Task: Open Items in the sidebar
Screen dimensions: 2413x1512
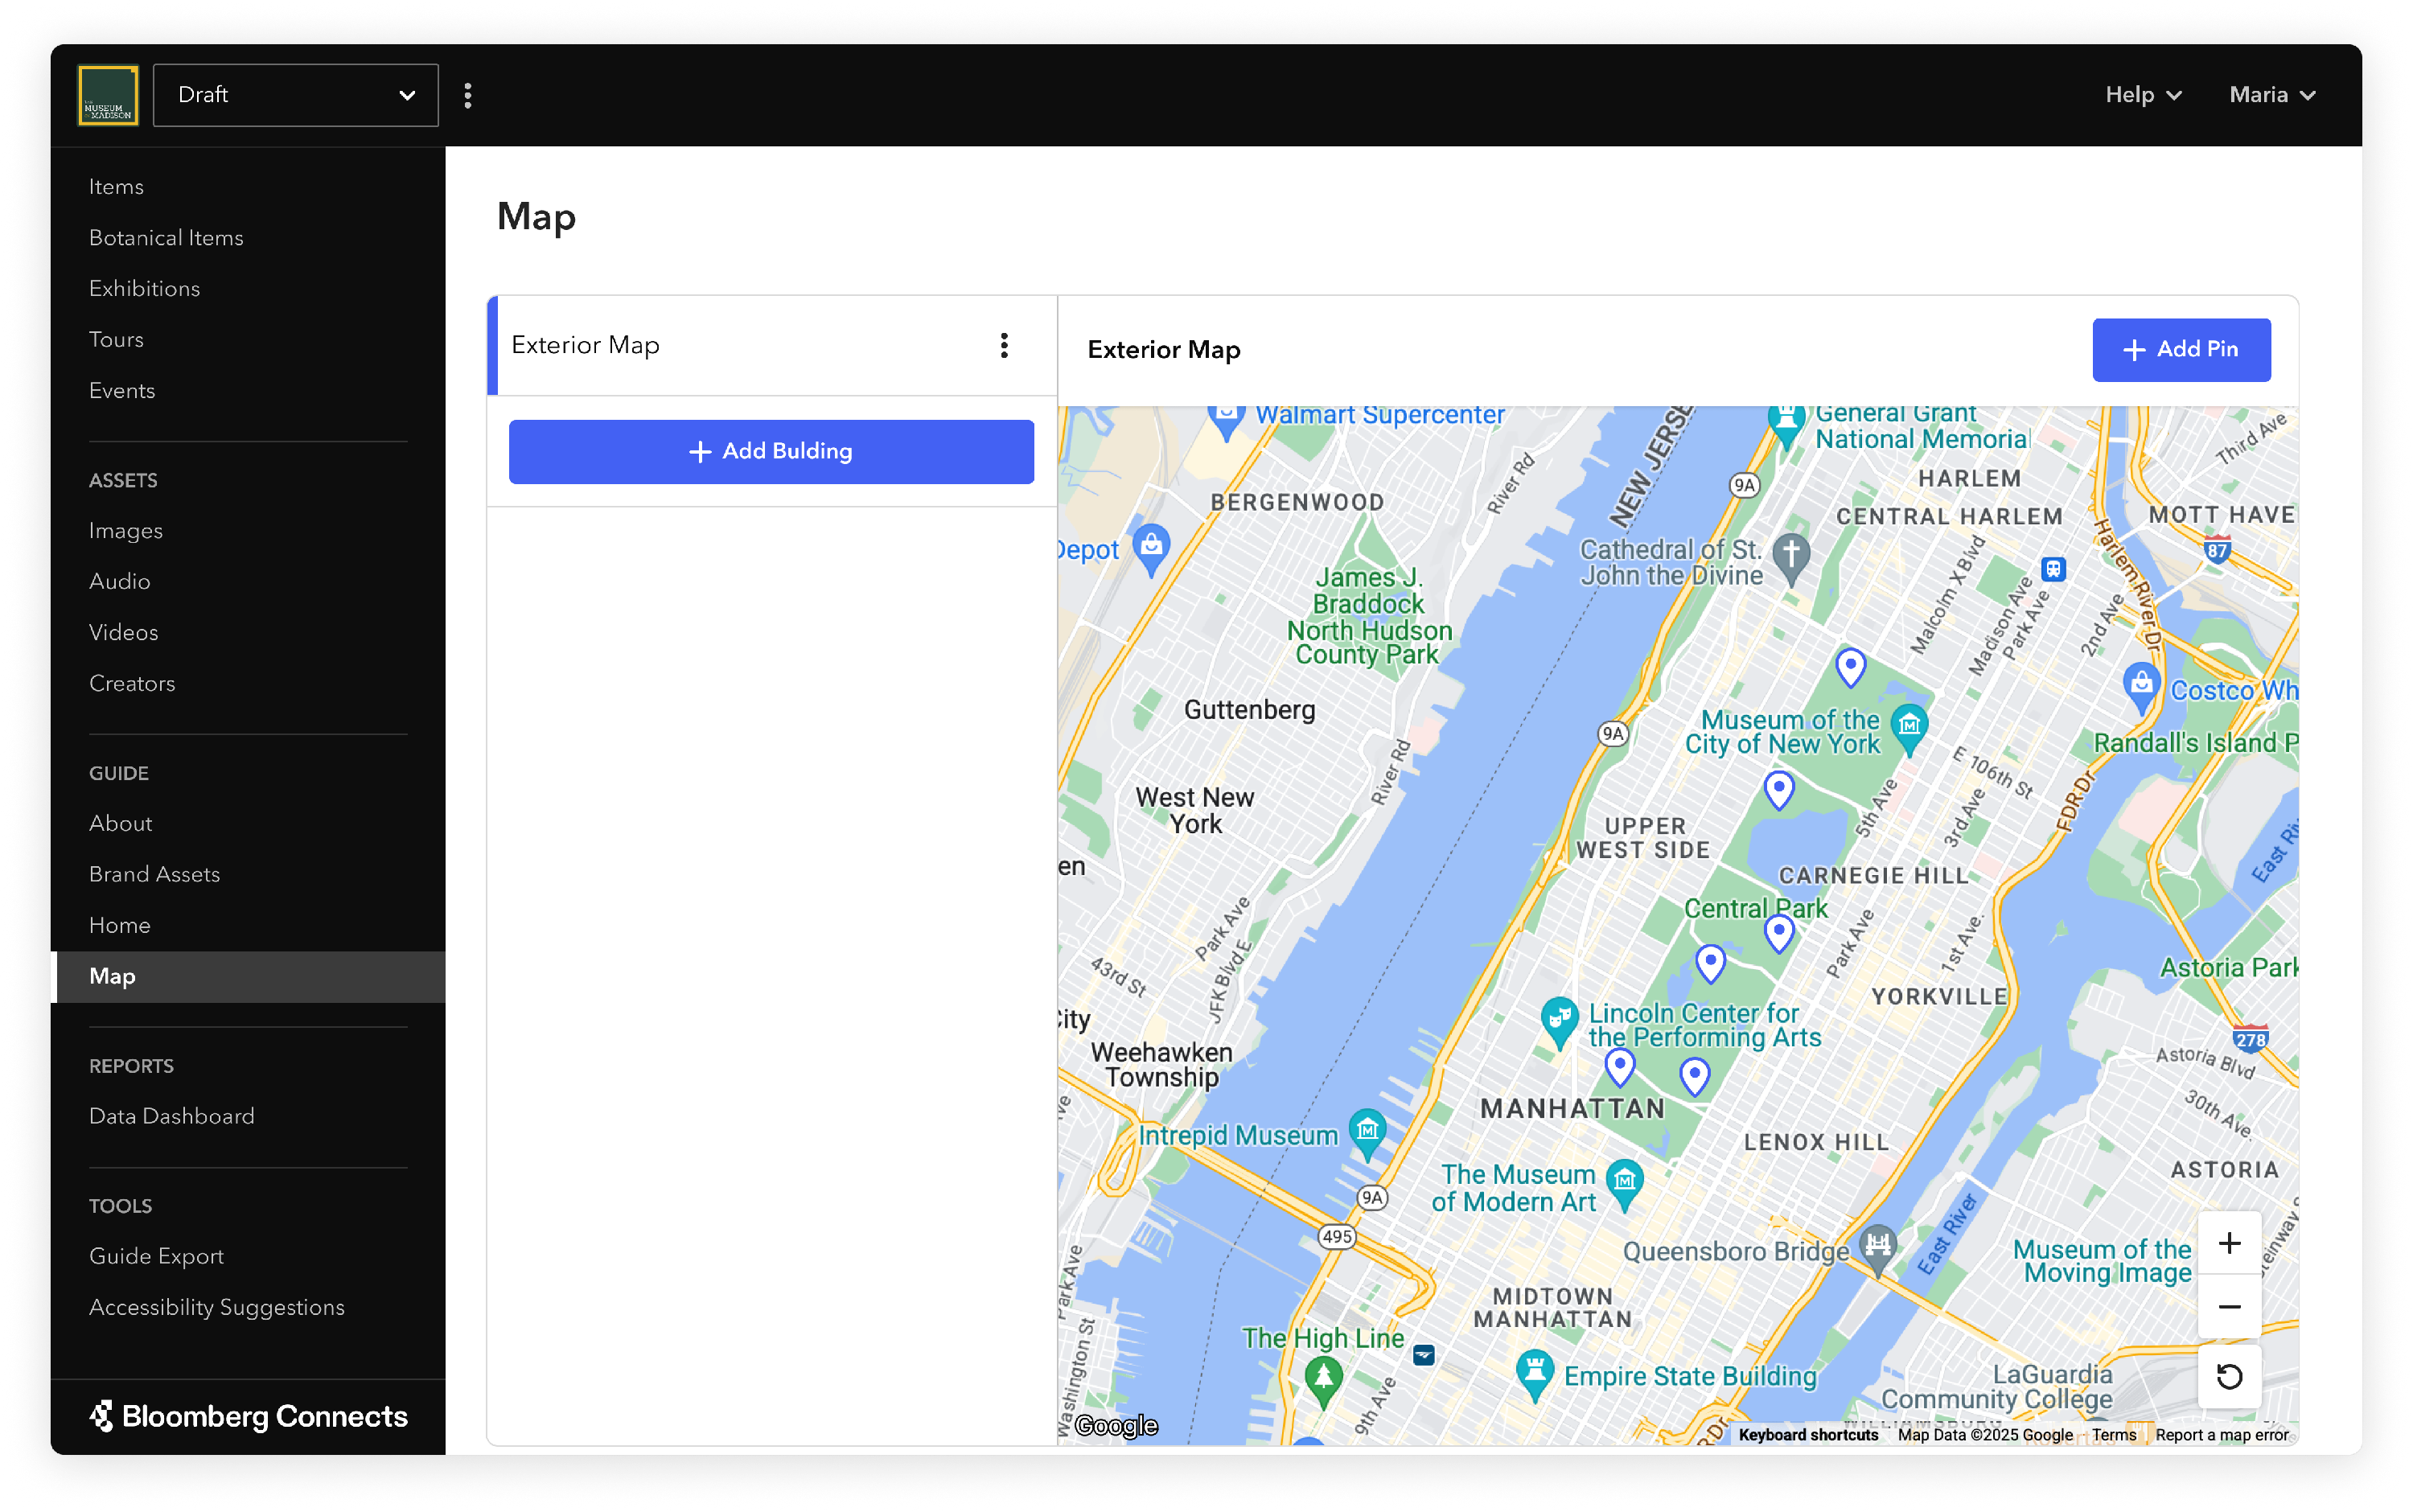Action: (116, 187)
